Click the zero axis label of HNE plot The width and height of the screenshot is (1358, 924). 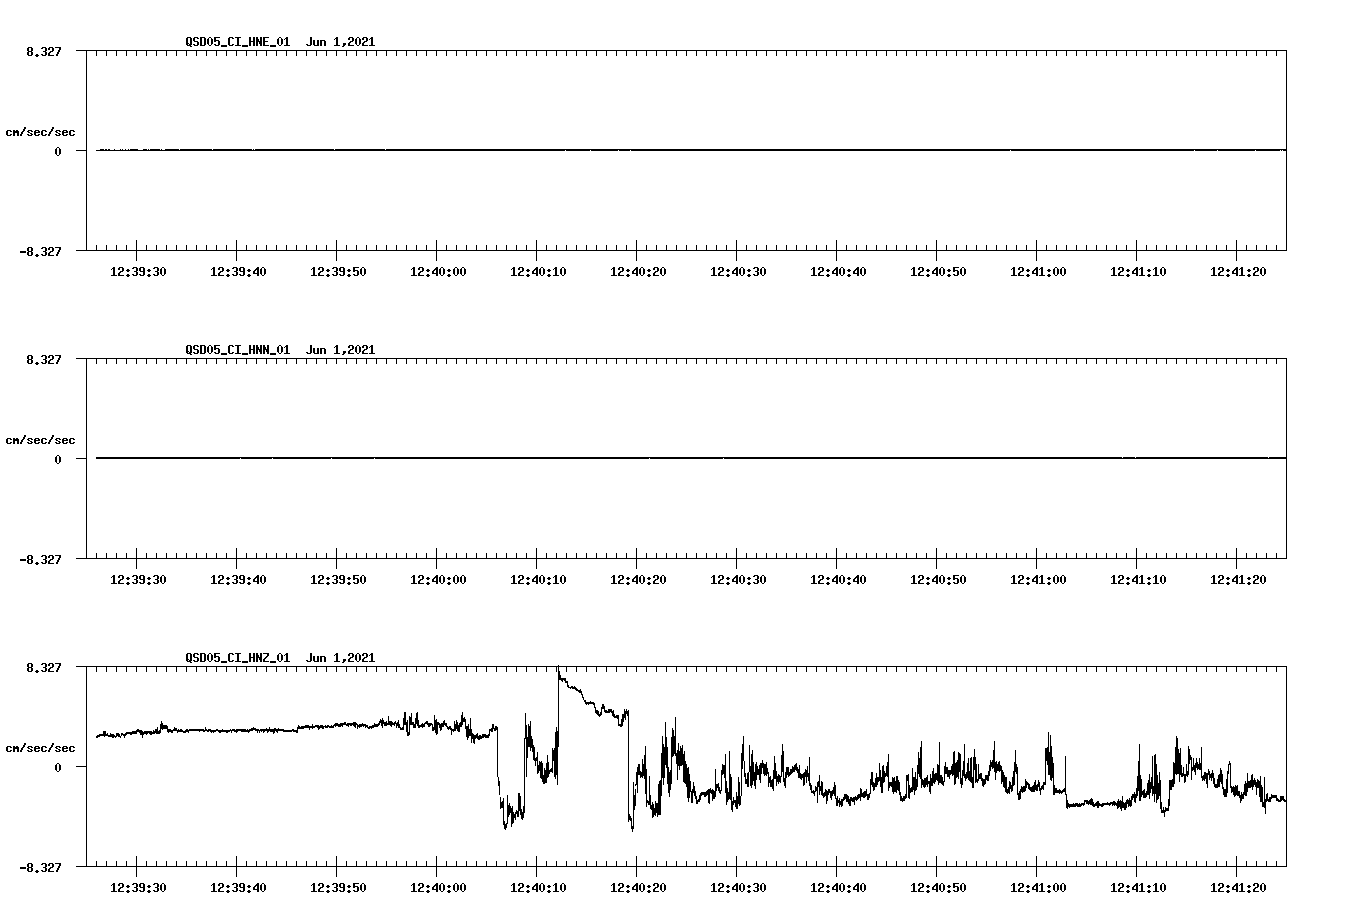pyautogui.click(x=58, y=152)
